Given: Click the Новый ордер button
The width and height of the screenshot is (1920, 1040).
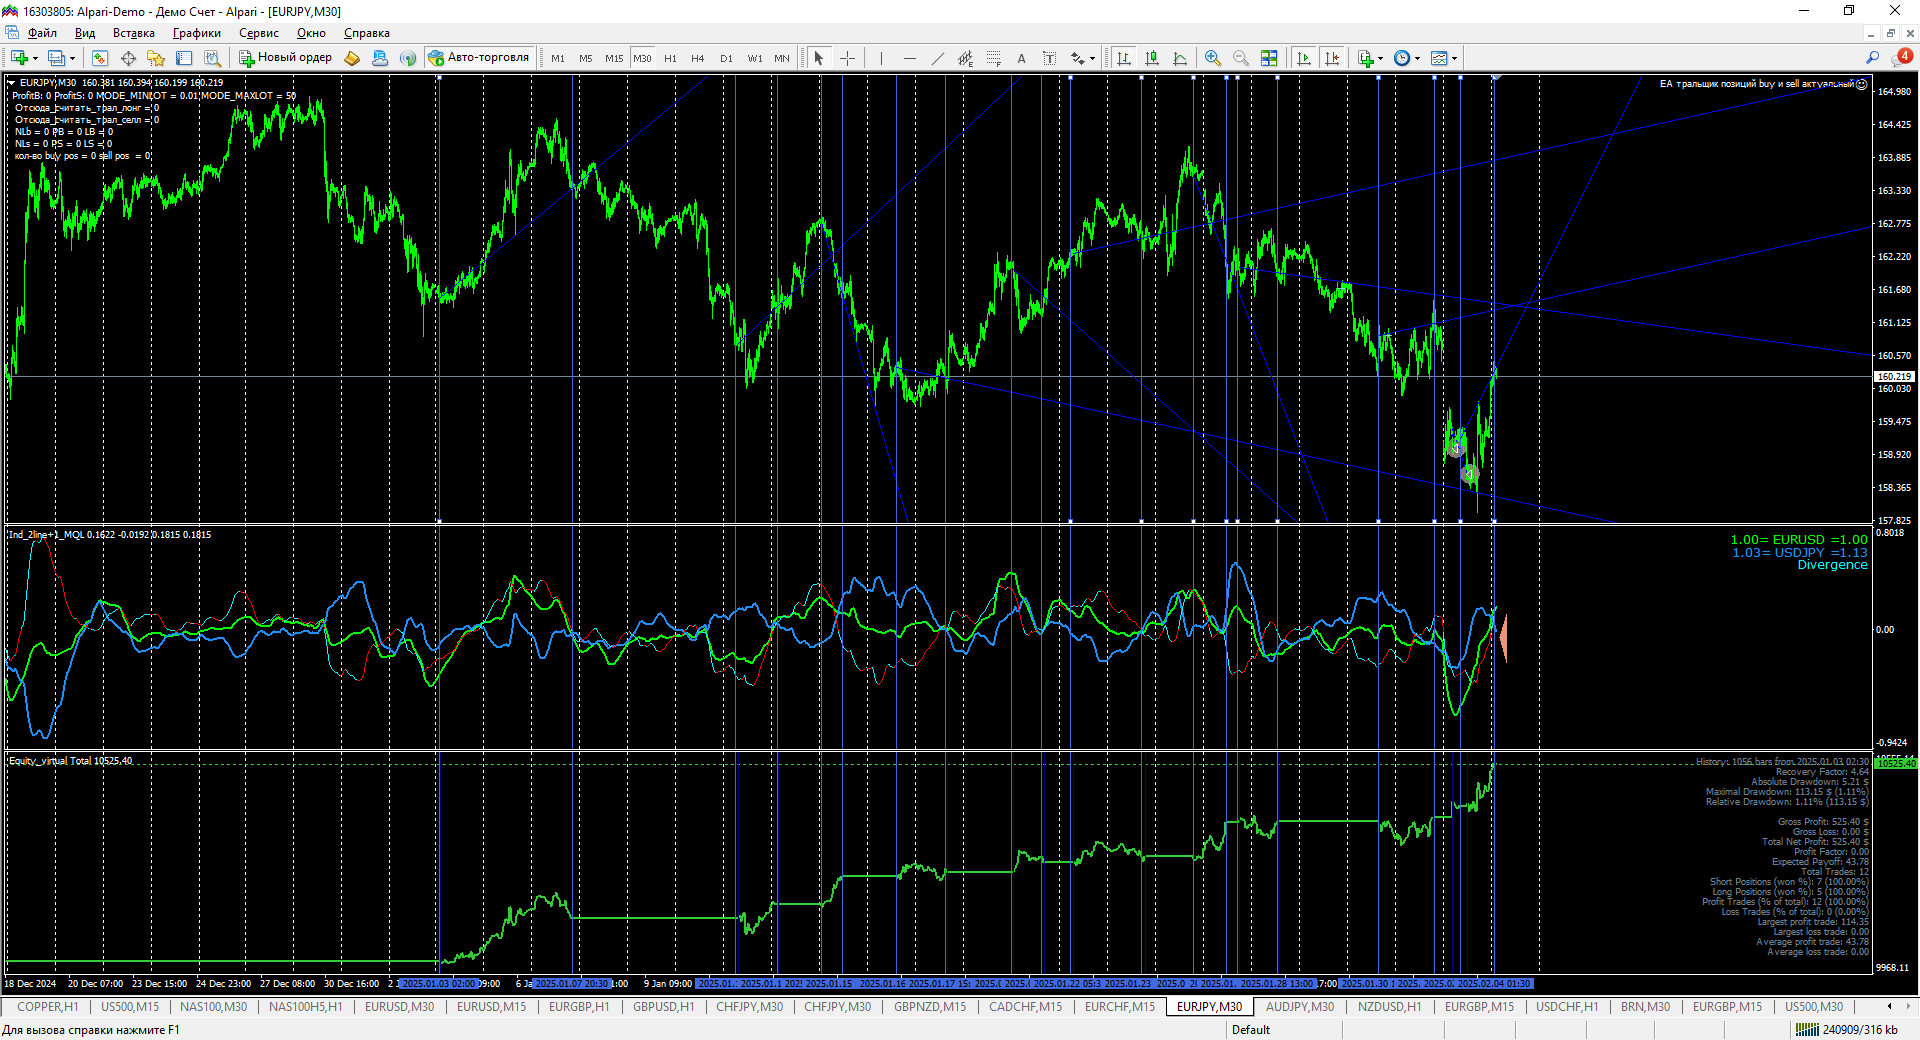Looking at the screenshot, I should [286, 58].
